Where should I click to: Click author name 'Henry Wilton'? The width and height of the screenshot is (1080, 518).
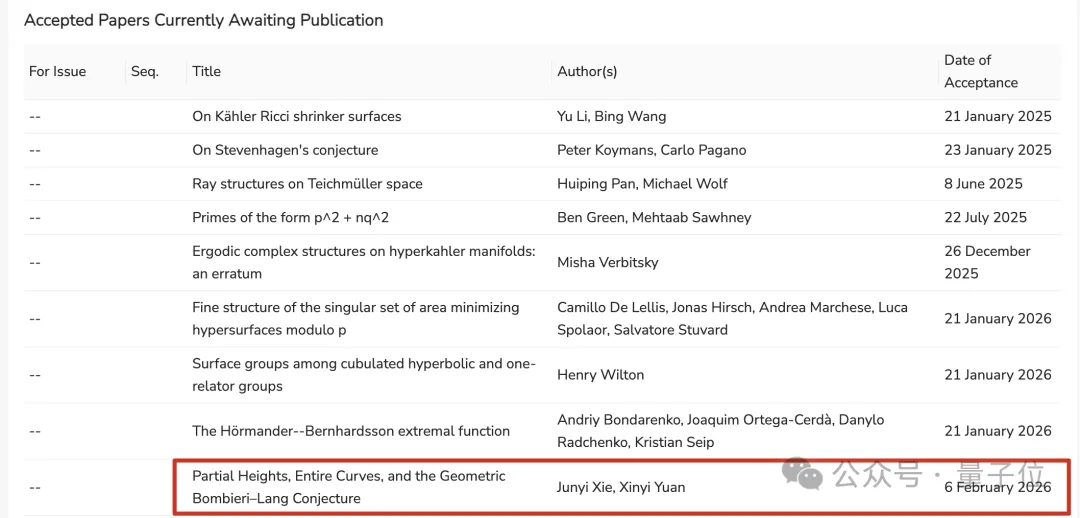600,374
